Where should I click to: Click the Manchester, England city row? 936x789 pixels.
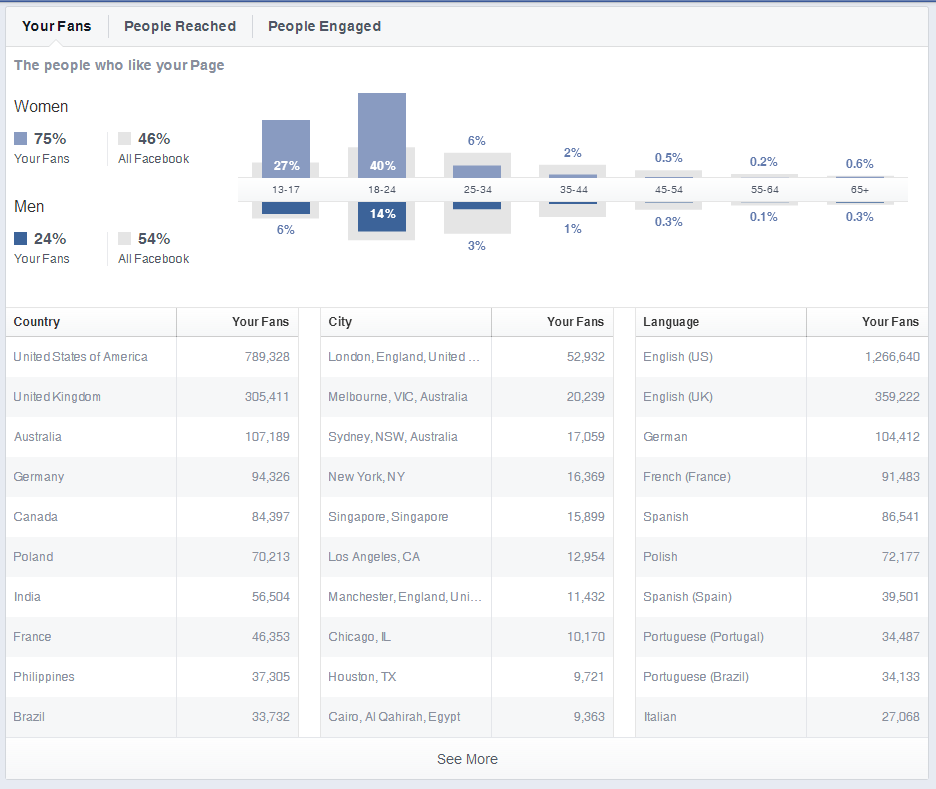coord(467,597)
